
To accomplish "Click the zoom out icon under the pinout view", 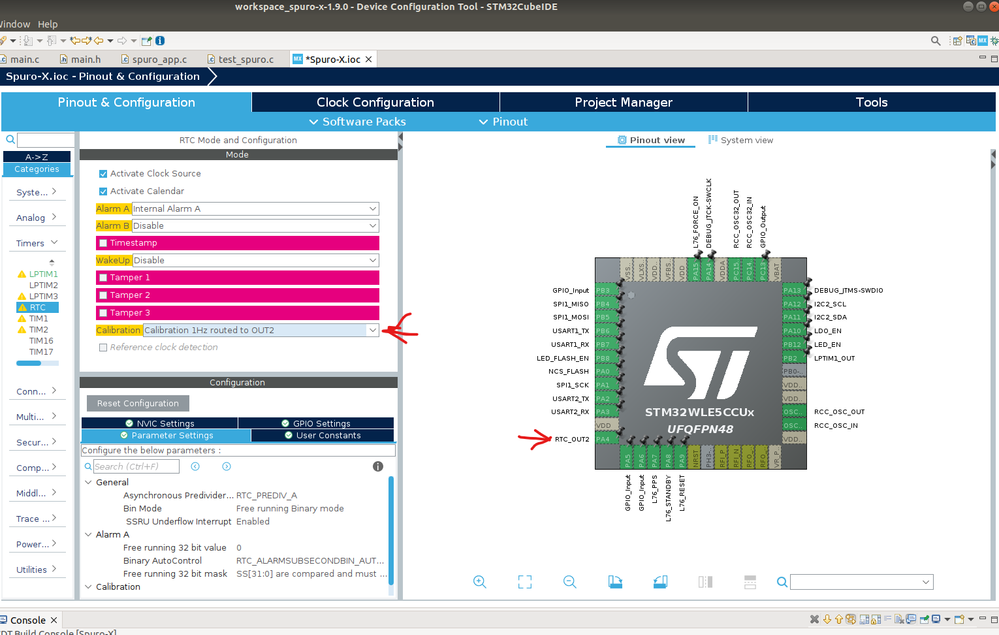I will [x=570, y=581].
